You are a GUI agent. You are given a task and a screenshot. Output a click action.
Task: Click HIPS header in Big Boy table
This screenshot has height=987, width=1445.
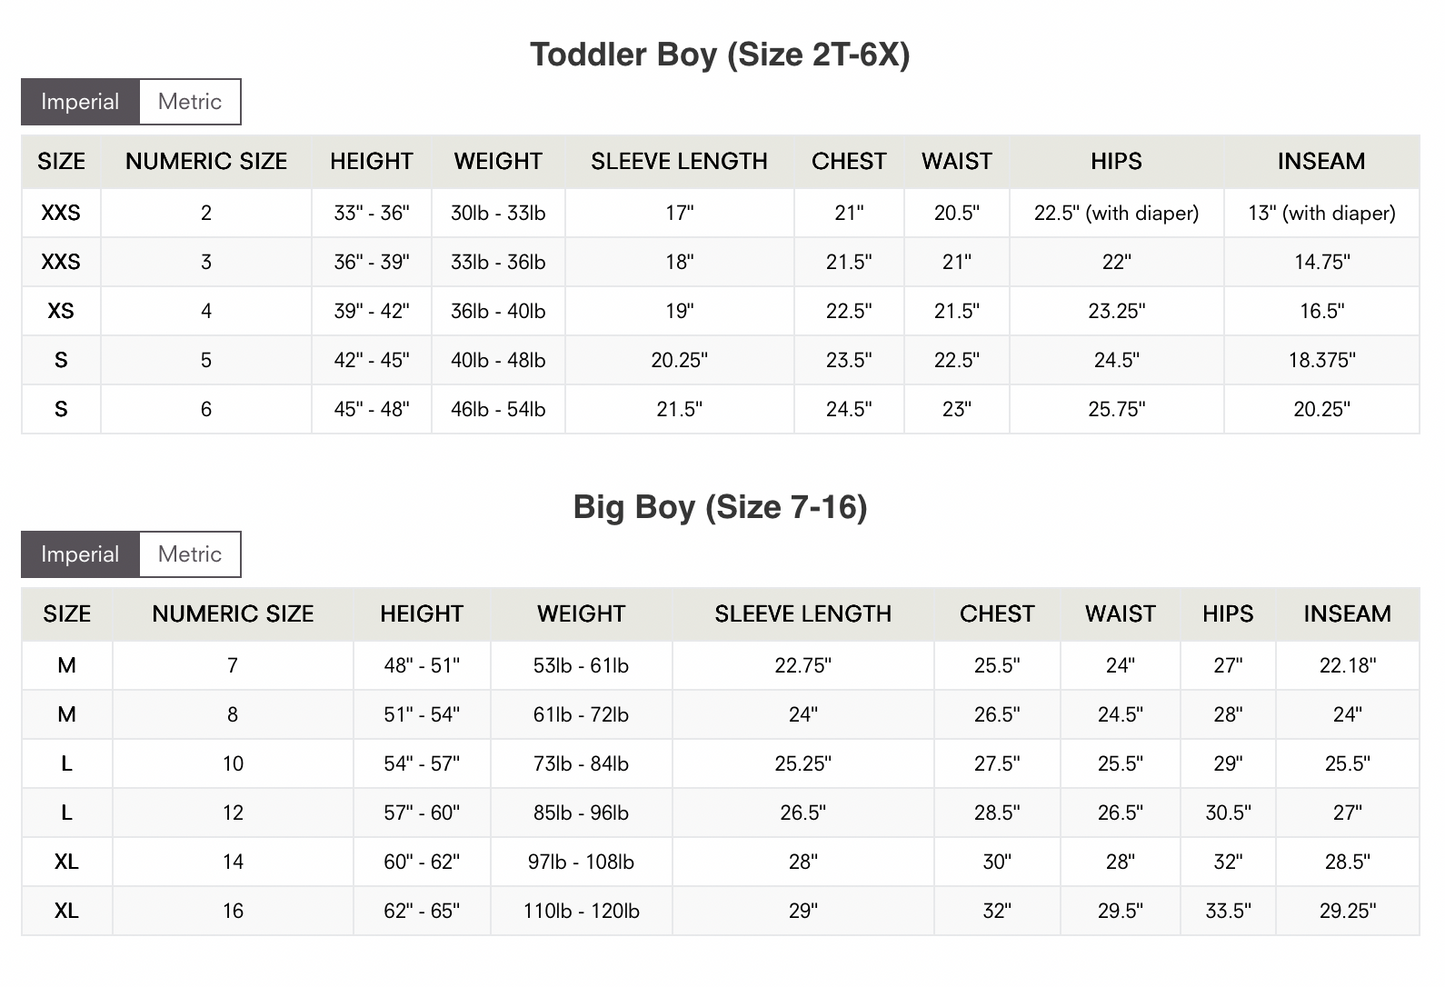[x=1228, y=614]
